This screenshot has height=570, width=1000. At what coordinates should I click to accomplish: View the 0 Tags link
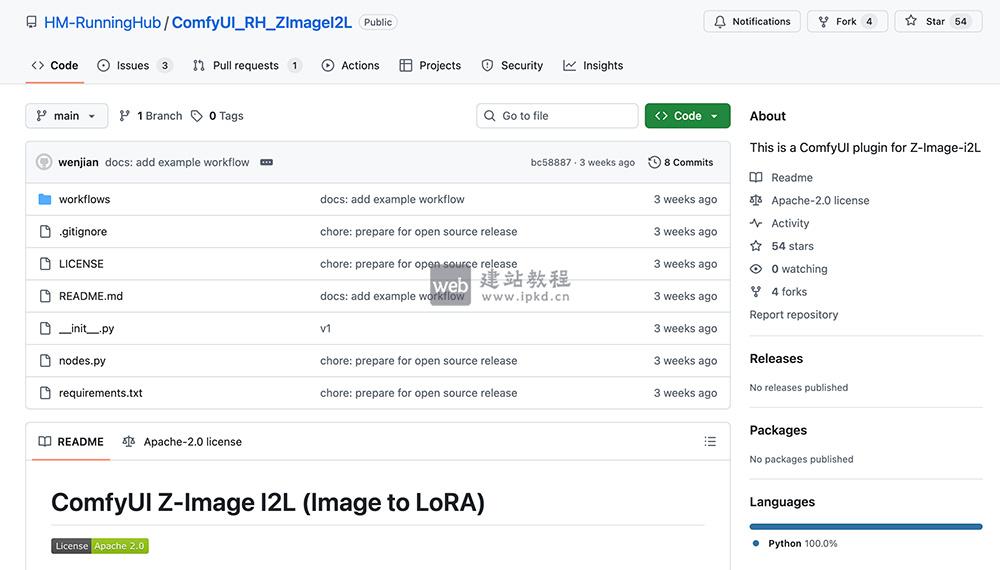click(x=217, y=115)
